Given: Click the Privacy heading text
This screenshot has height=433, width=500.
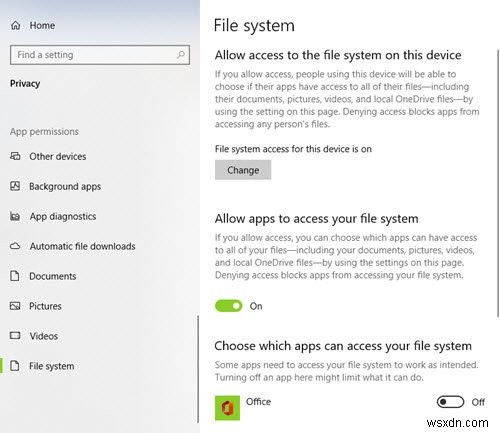Looking at the screenshot, I should click(x=25, y=83).
